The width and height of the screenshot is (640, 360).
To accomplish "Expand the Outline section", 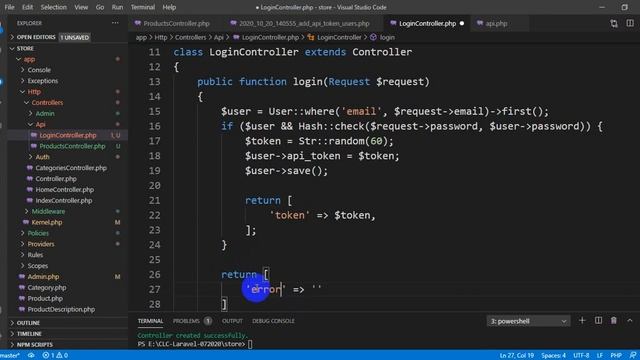I will pos(28,323).
